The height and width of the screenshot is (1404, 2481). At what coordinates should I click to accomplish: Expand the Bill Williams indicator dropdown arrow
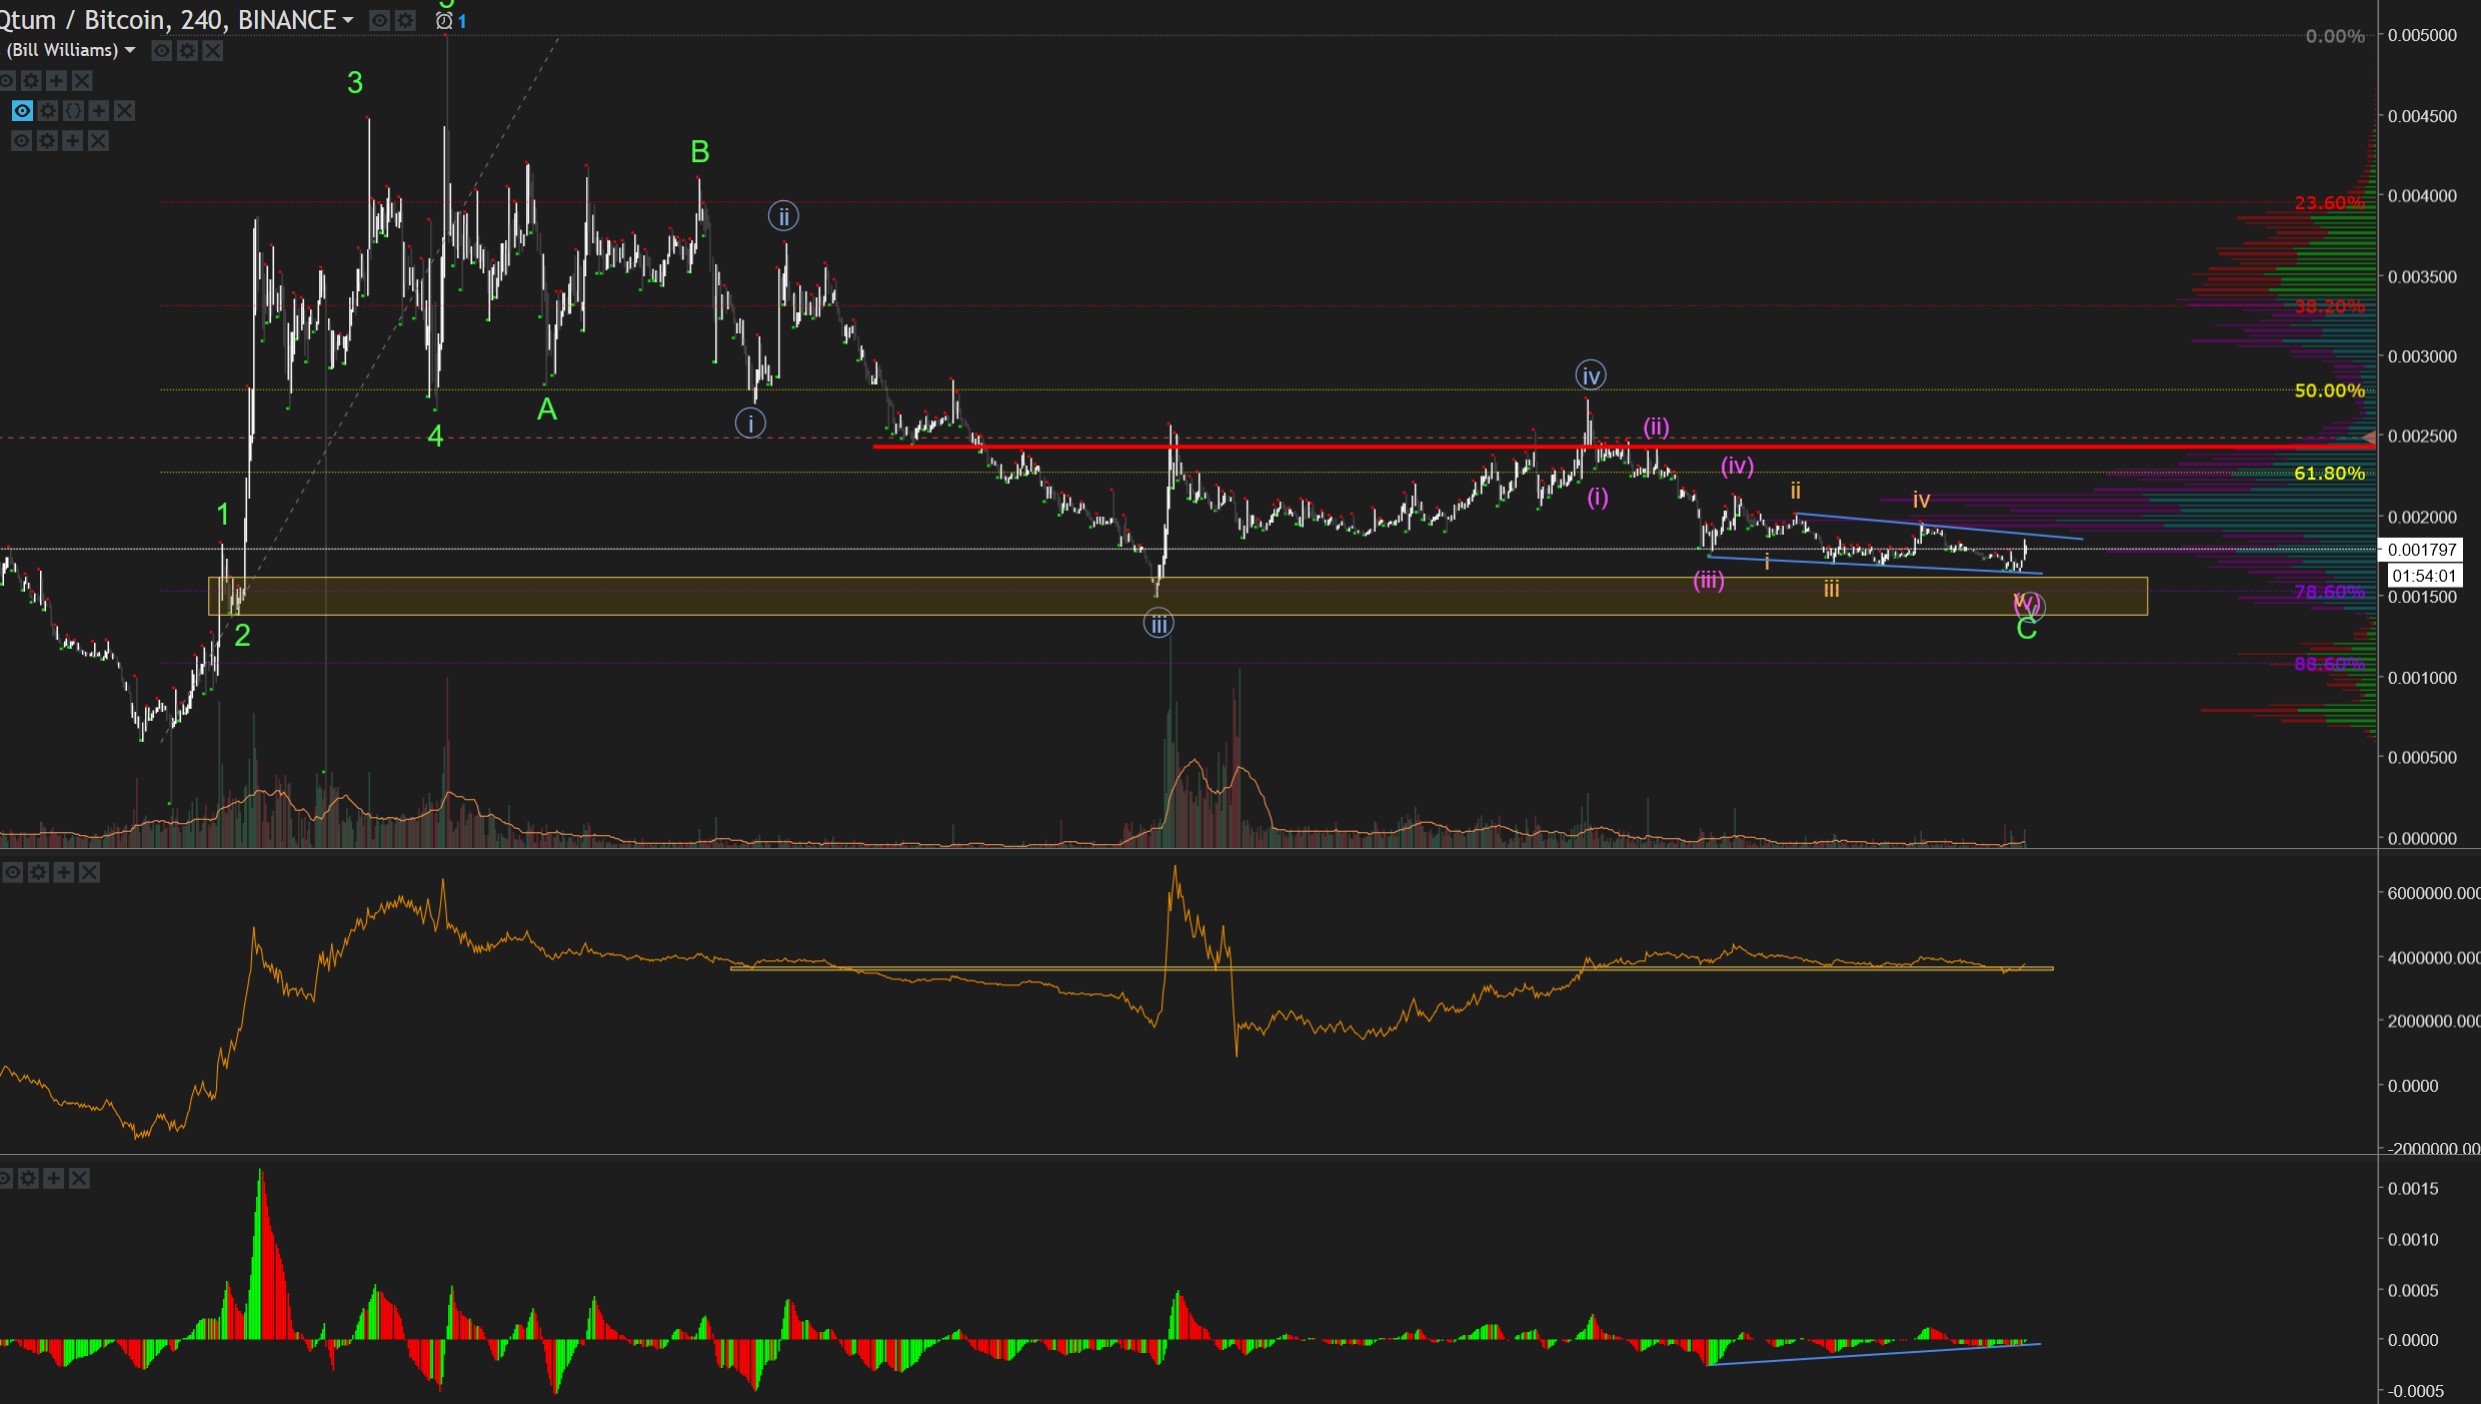130,50
